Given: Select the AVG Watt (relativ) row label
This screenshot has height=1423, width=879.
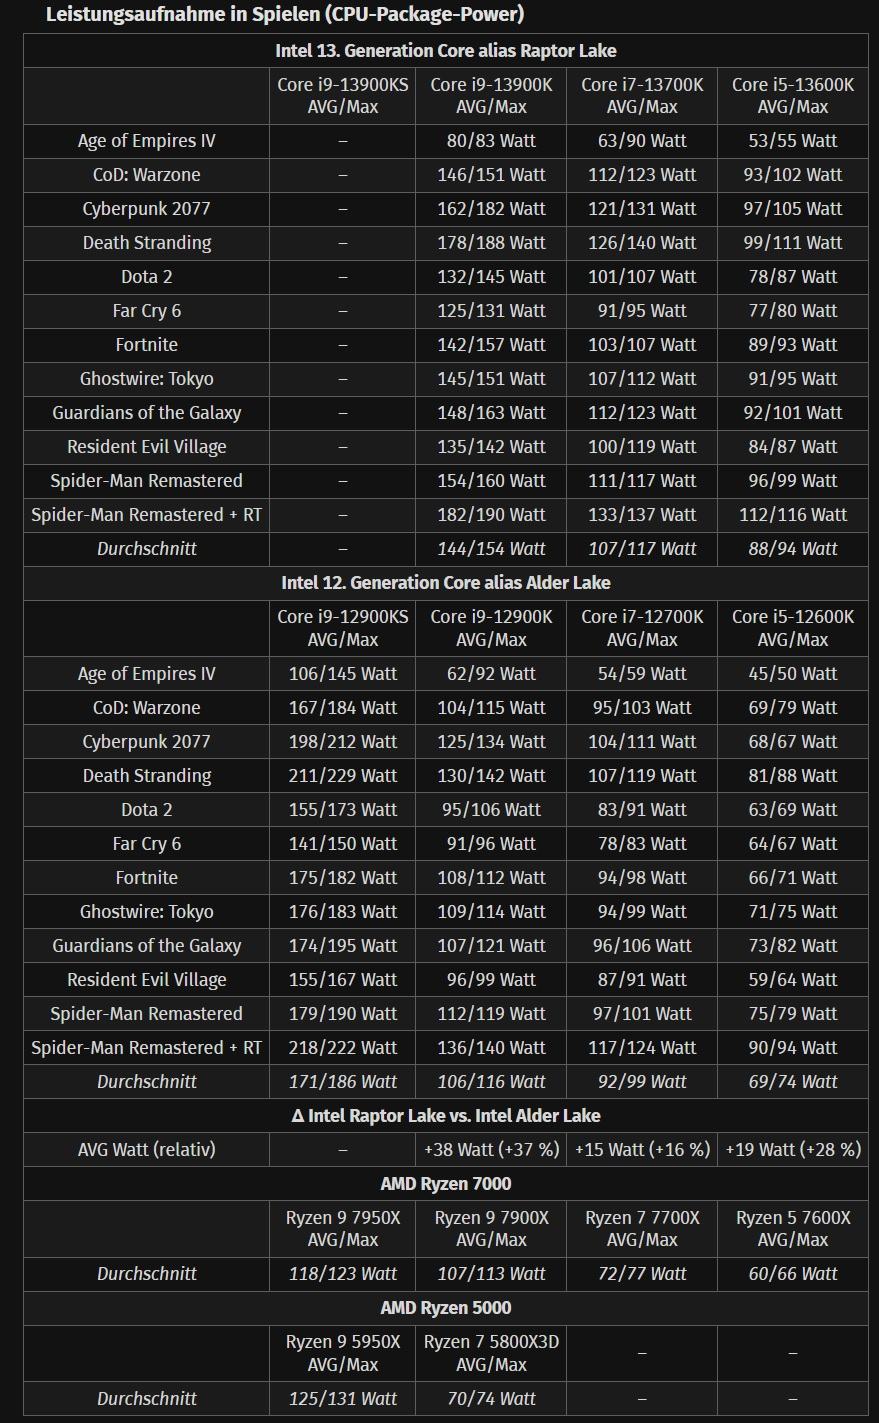Looking at the screenshot, I should pos(146,1150).
